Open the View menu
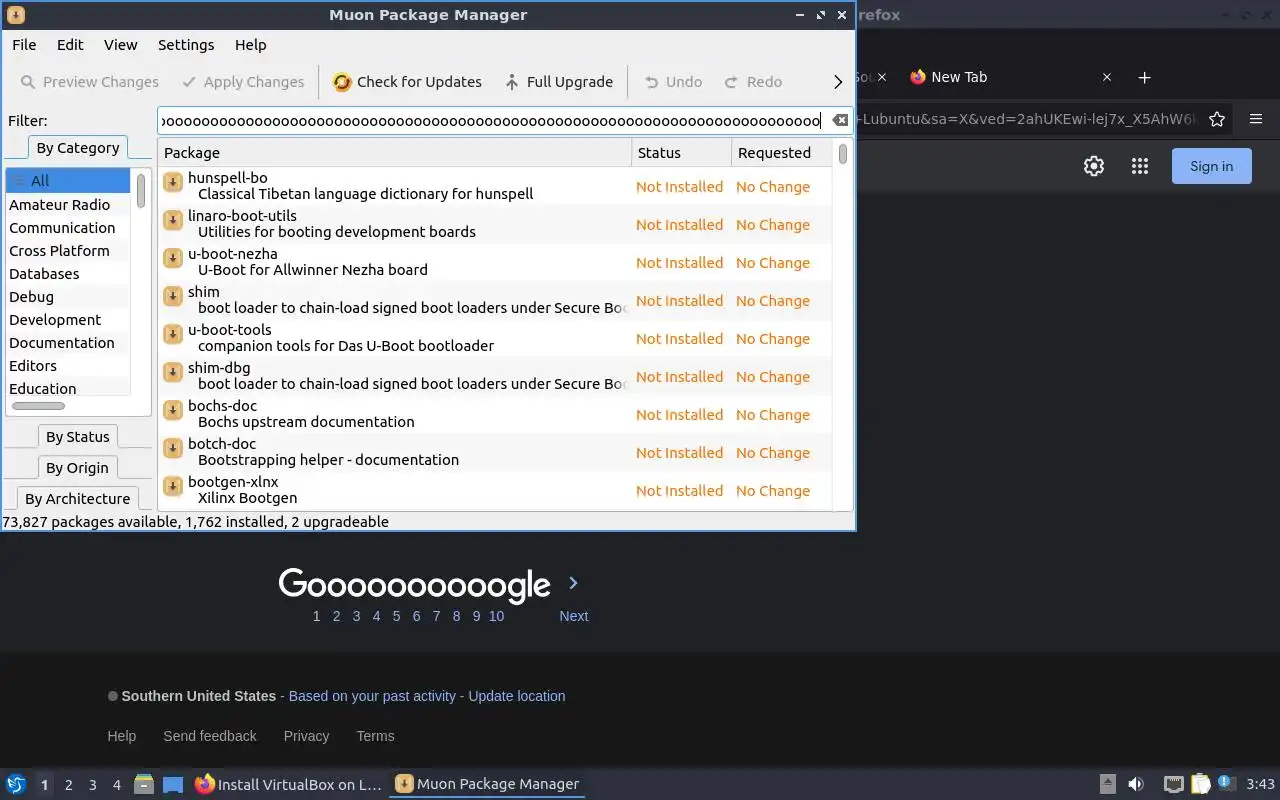 120,45
